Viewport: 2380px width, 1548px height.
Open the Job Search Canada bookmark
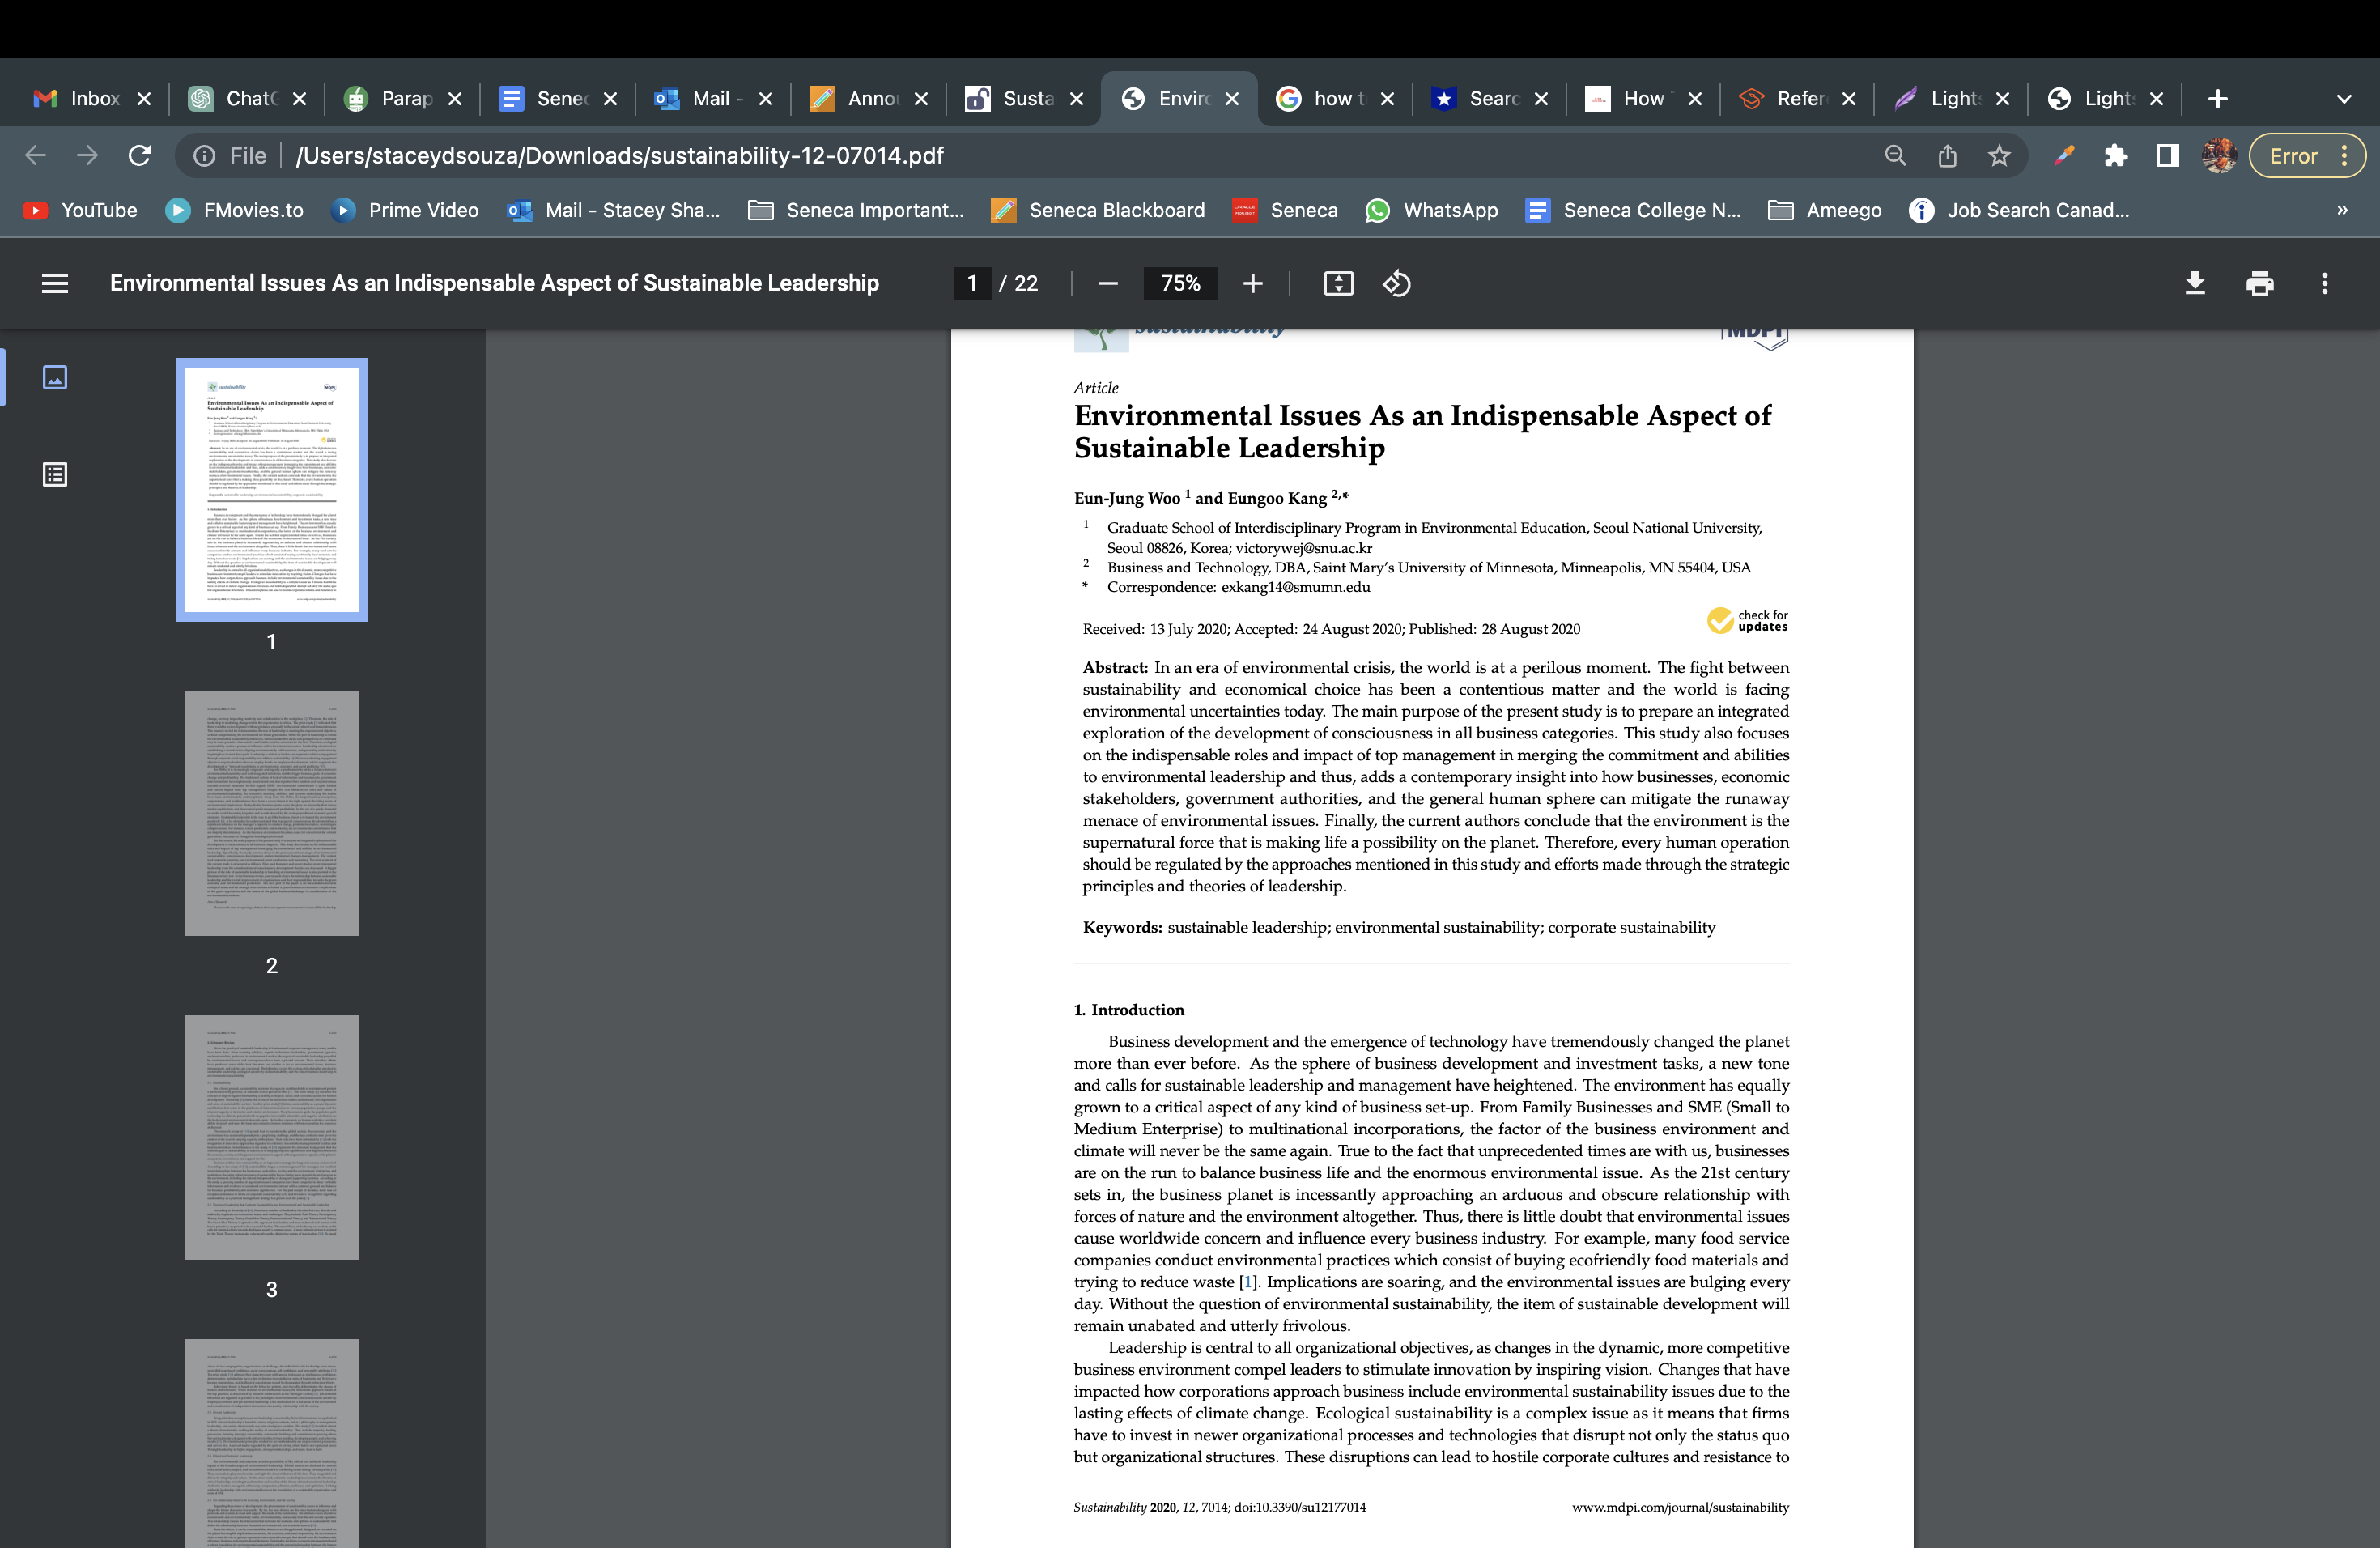pyautogui.click(x=2019, y=210)
